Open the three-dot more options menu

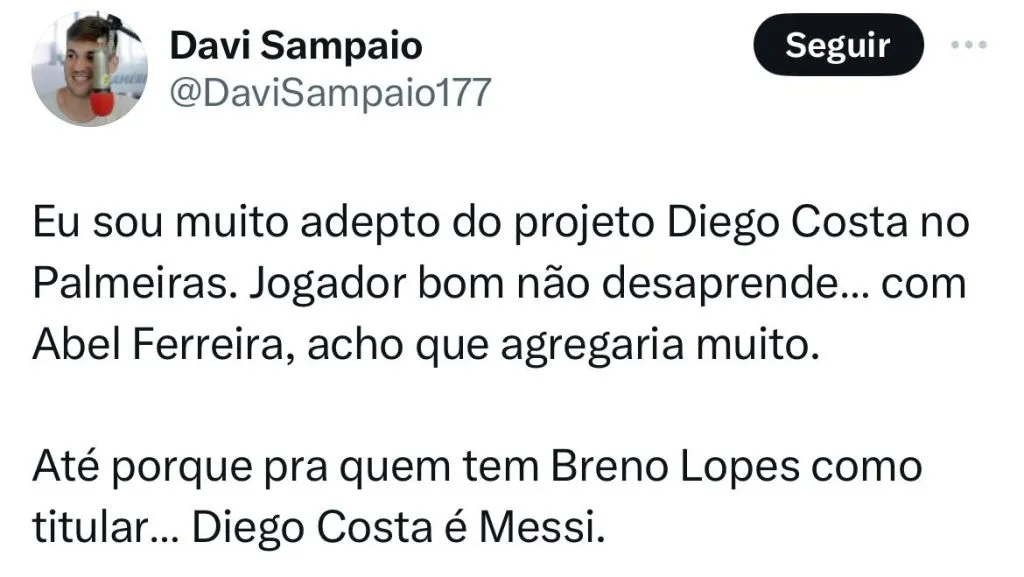point(968,45)
